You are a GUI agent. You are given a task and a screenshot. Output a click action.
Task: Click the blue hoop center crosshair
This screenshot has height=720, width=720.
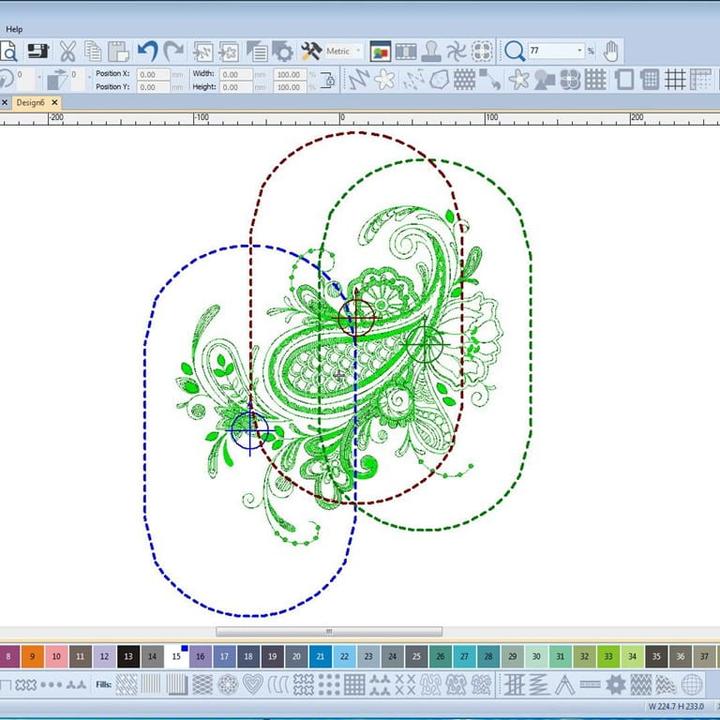pos(249,430)
